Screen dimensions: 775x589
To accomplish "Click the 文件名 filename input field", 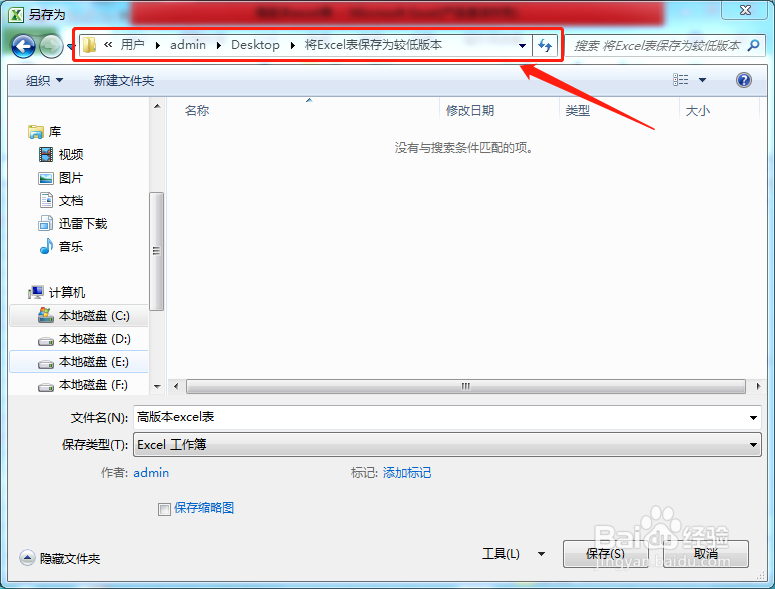I will point(440,418).
